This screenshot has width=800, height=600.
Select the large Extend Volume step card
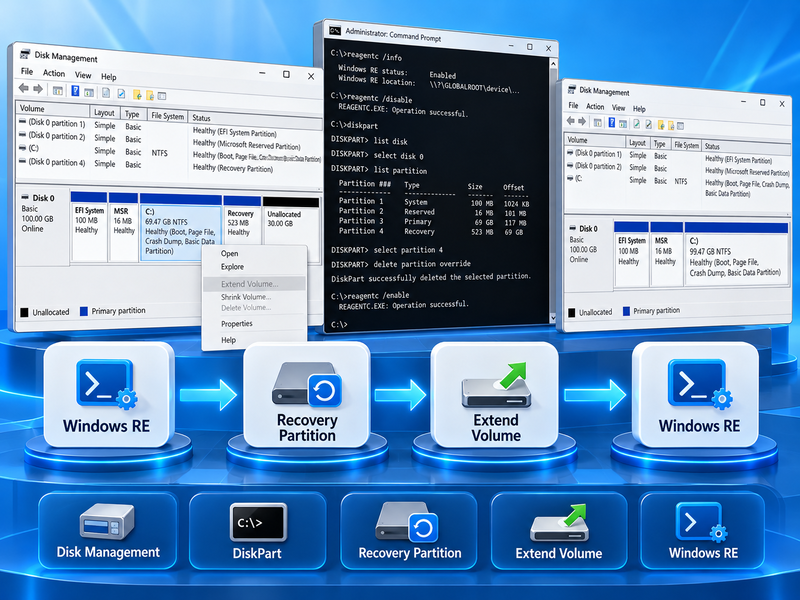495,395
